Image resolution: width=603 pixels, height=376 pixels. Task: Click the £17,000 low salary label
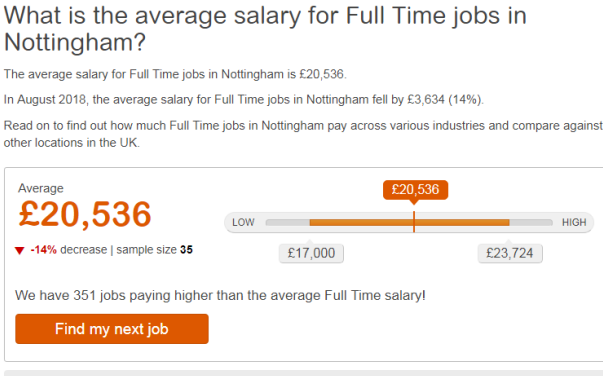311,253
